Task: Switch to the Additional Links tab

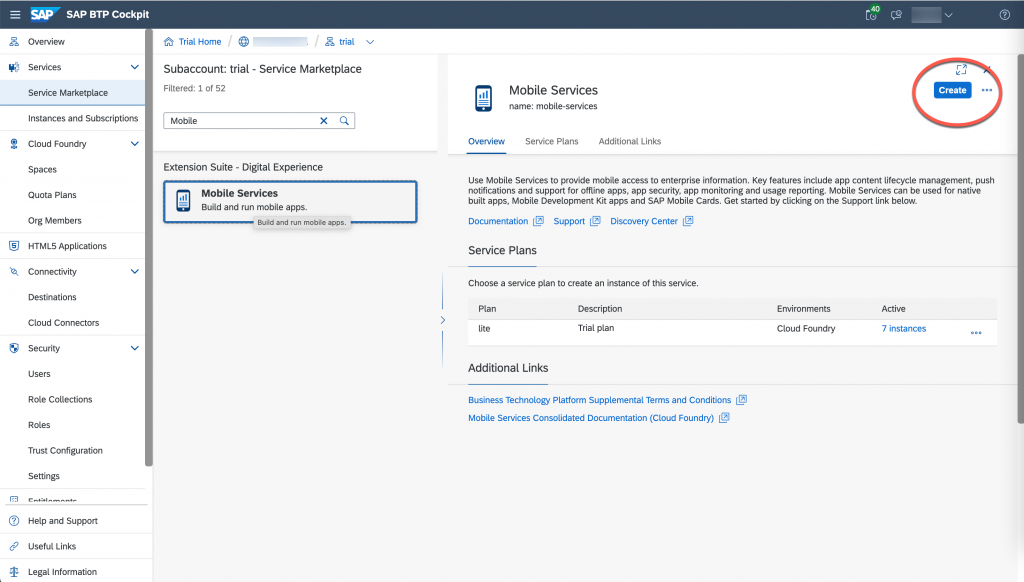Action: point(630,141)
